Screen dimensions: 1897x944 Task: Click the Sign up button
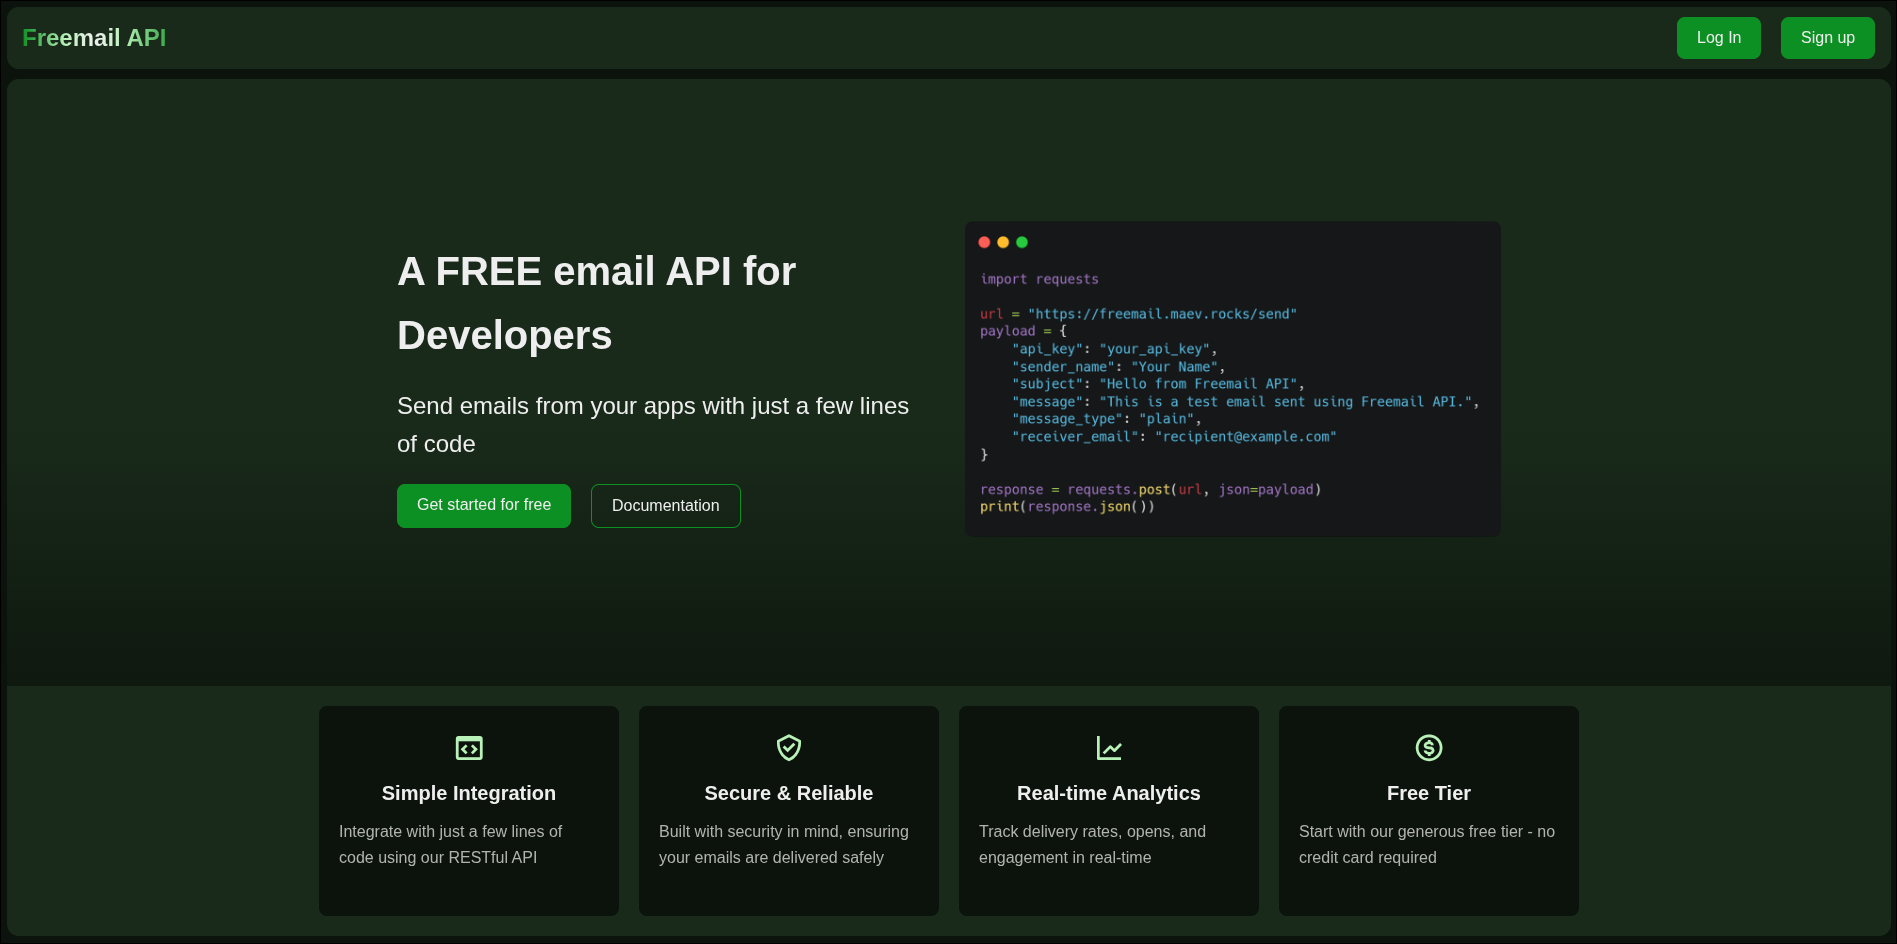pos(1827,38)
